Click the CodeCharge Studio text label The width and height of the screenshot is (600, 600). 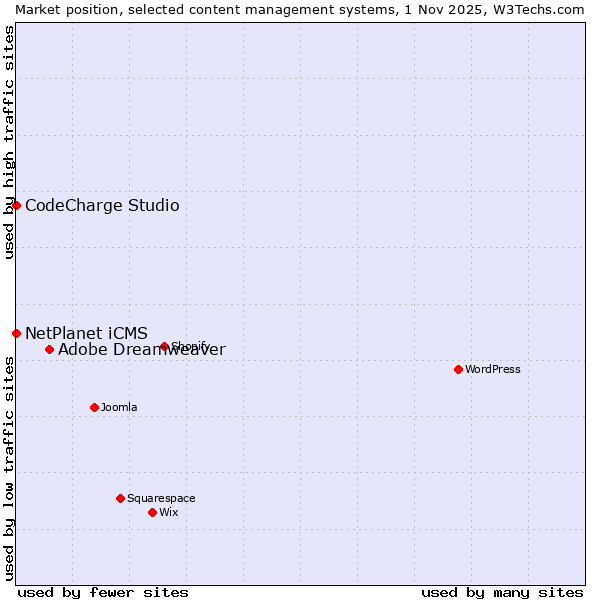tap(102, 206)
